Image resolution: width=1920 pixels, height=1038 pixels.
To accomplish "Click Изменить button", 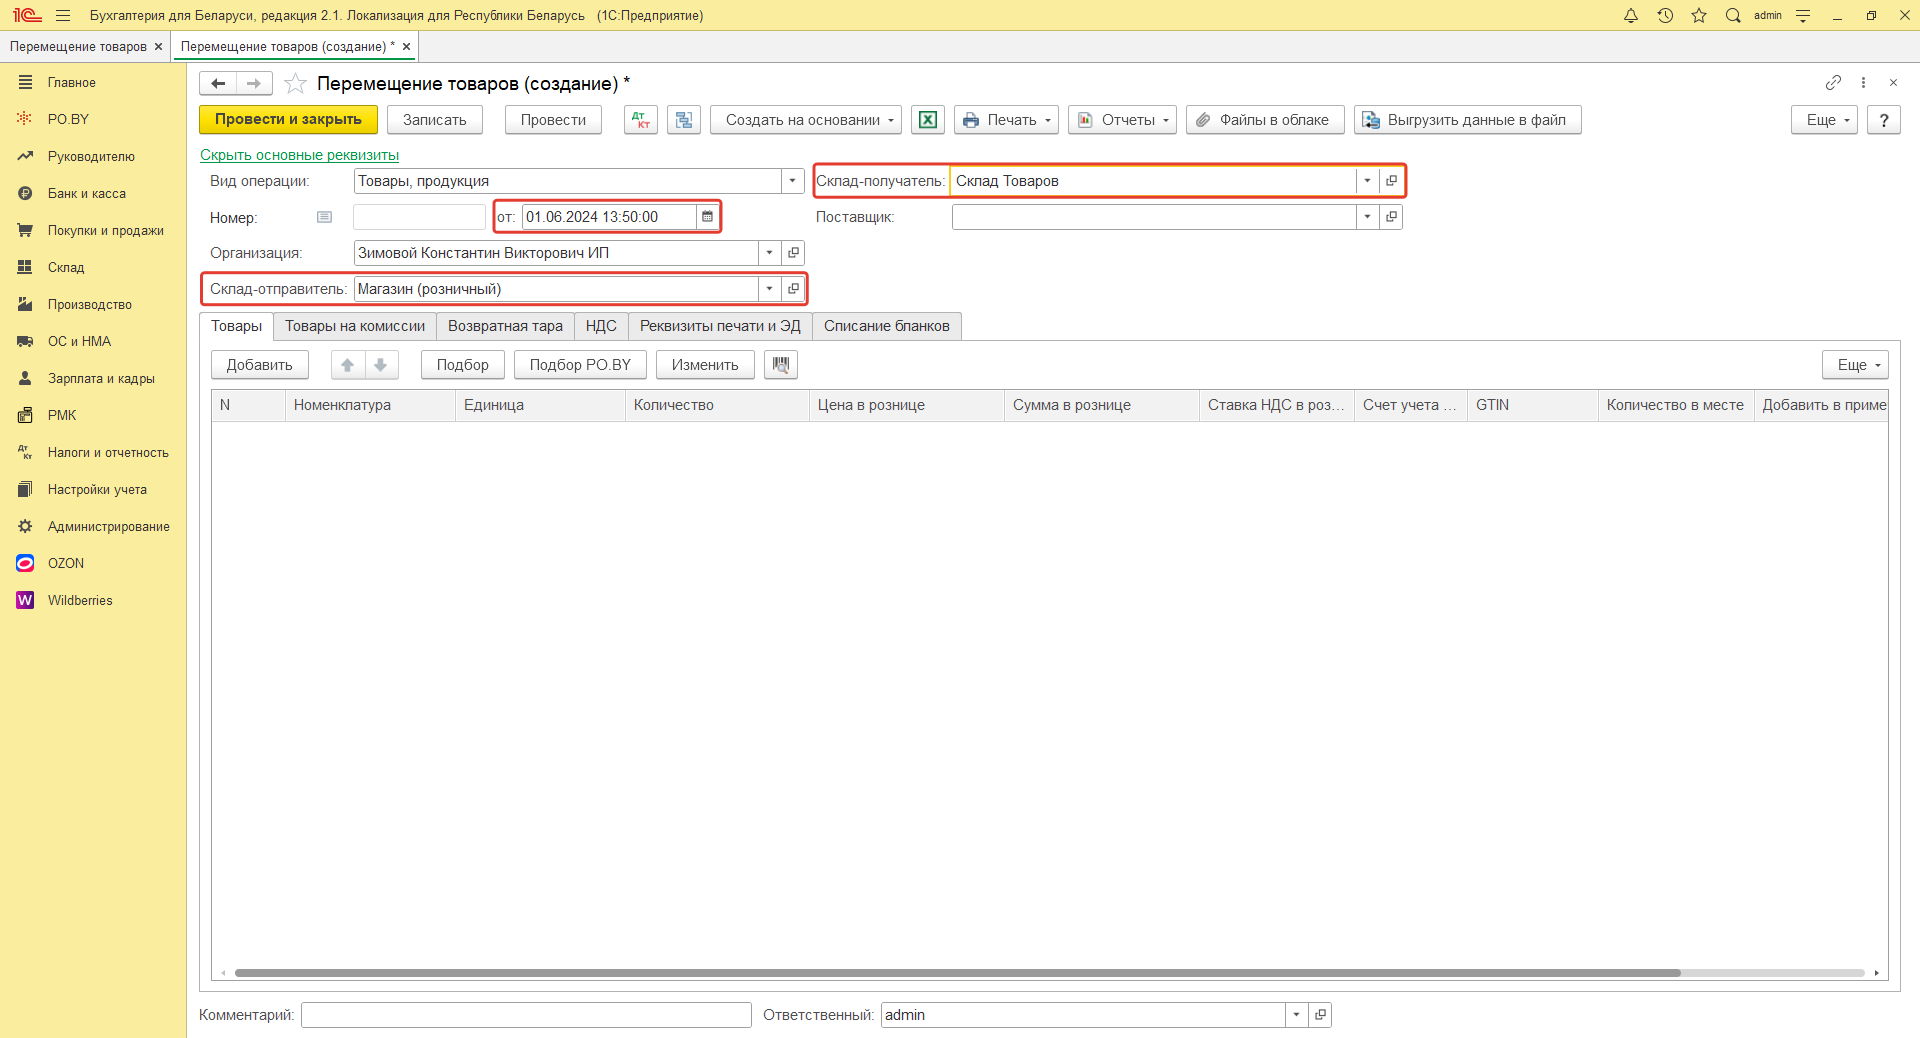I will 705,365.
